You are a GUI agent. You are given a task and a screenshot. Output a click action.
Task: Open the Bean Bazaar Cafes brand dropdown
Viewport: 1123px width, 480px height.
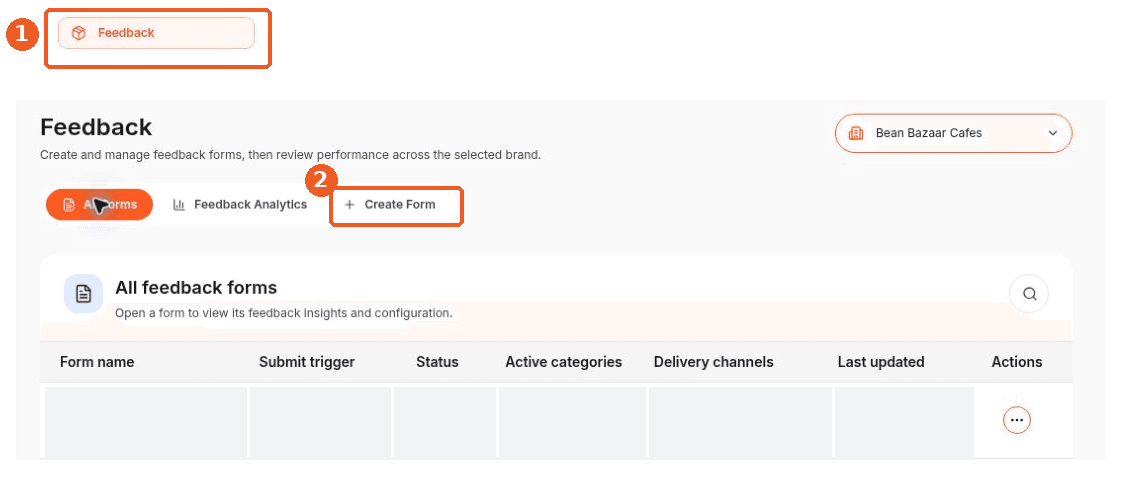(953, 133)
